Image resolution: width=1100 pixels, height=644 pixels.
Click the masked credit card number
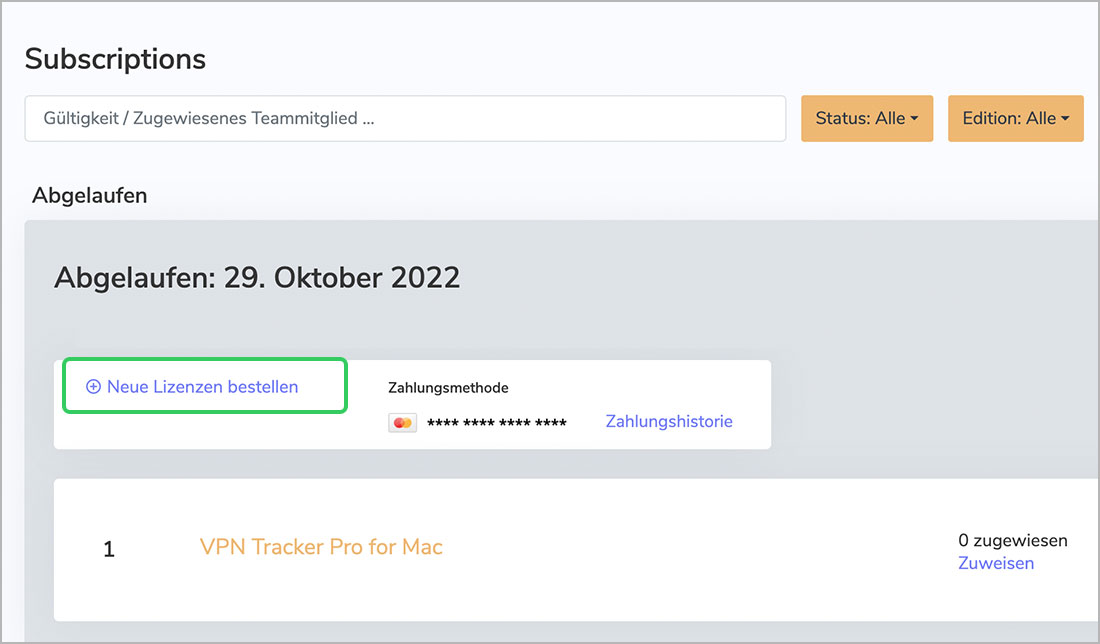coord(496,423)
